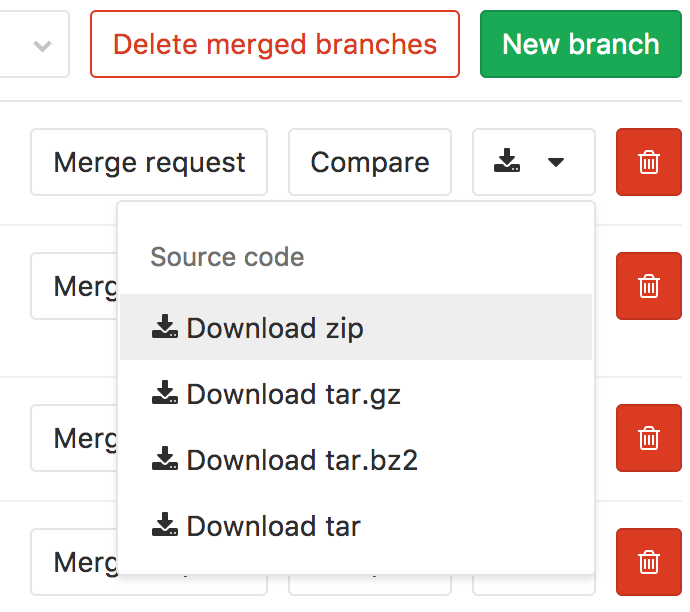Image resolution: width=690 pixels, height=612 pixels.
Task: Click the bottom row's trash delete icon
Action: pyautogui.click(x=649, y=562)
